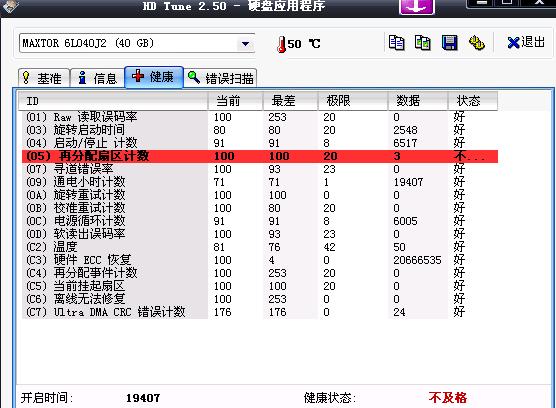Select the (C2) 温度 temperature row

[260, 247]
